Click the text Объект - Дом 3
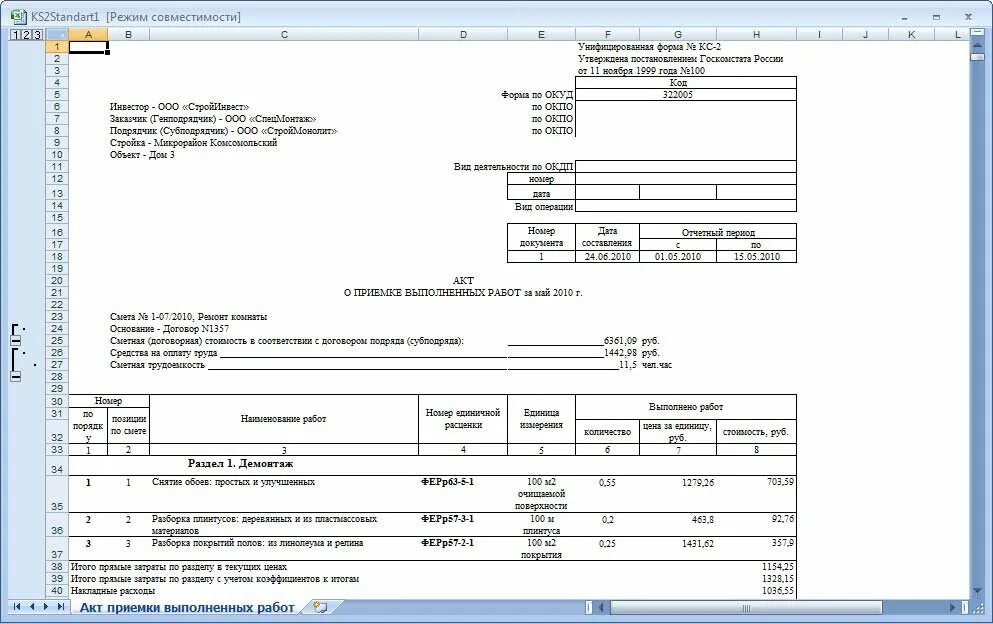 [142, 155]
